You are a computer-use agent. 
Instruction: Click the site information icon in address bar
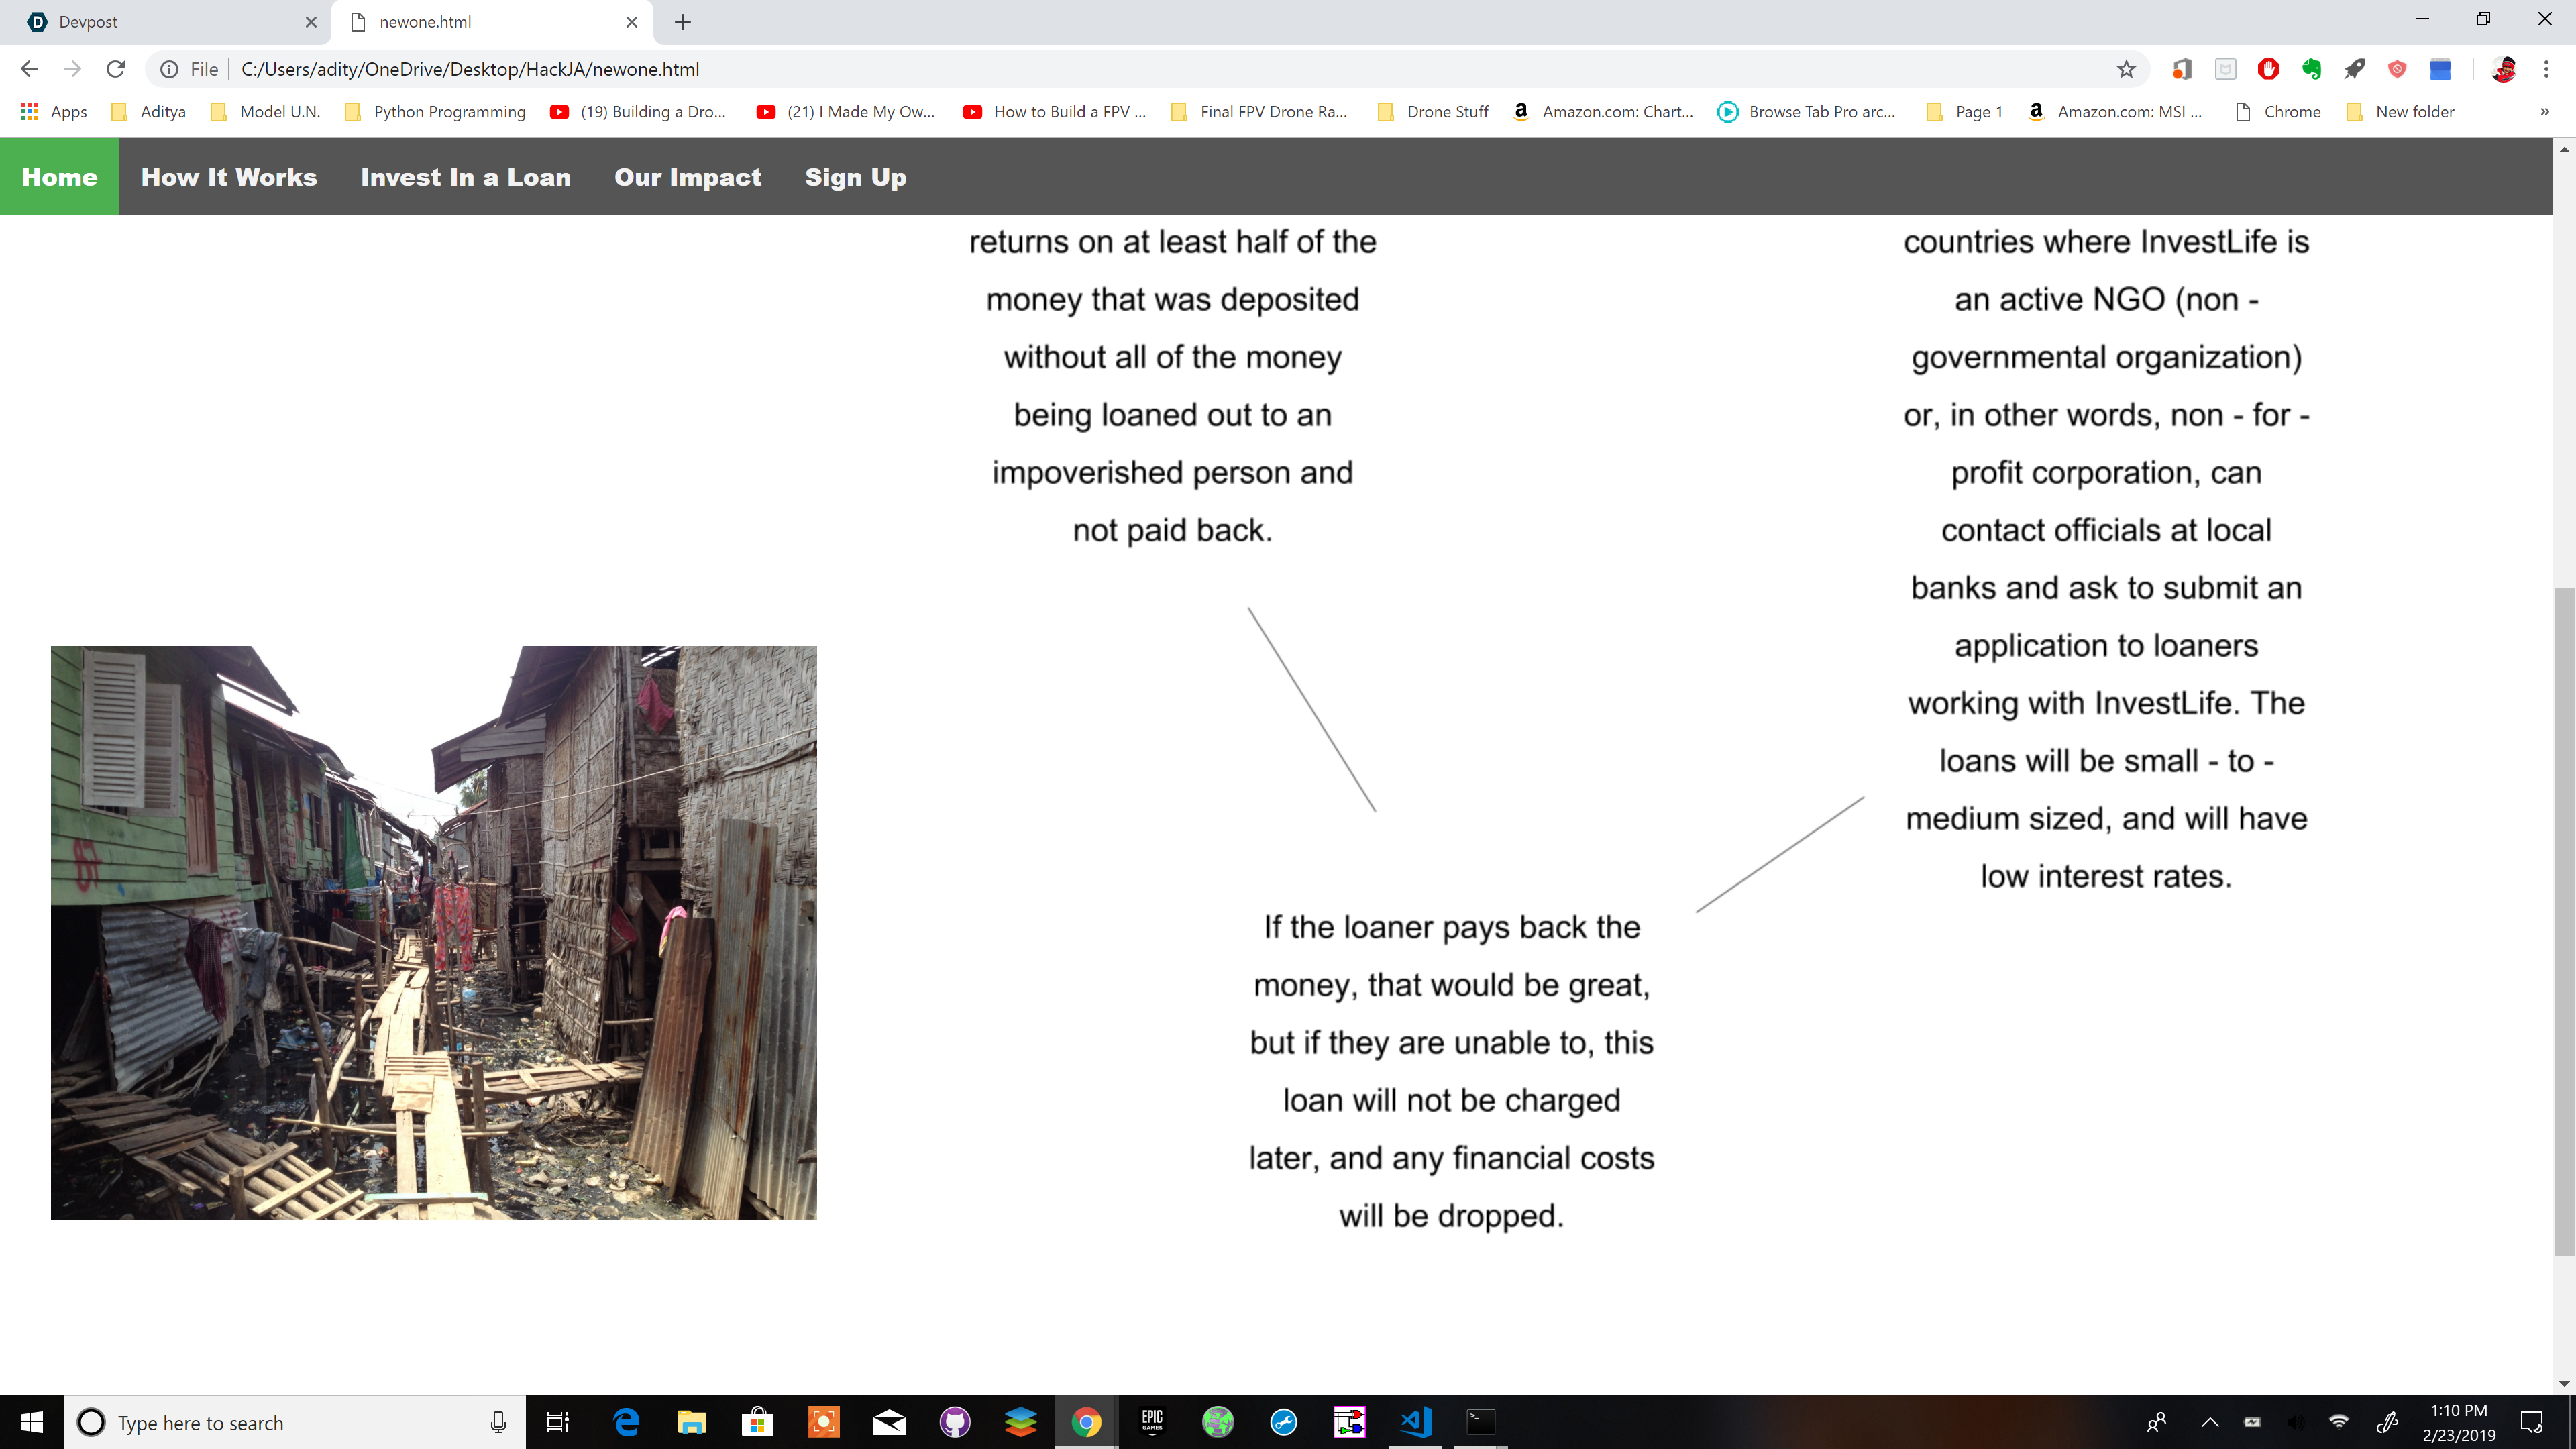pos(170,69)
